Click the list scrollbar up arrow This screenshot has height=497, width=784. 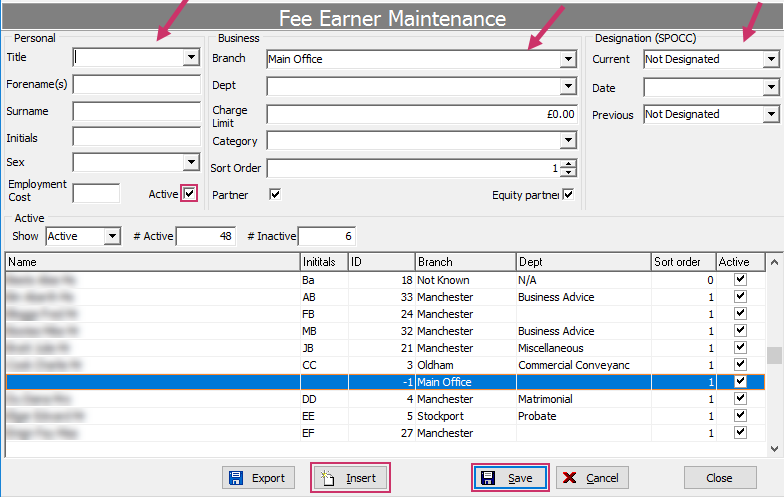click(x=774, y=262)
